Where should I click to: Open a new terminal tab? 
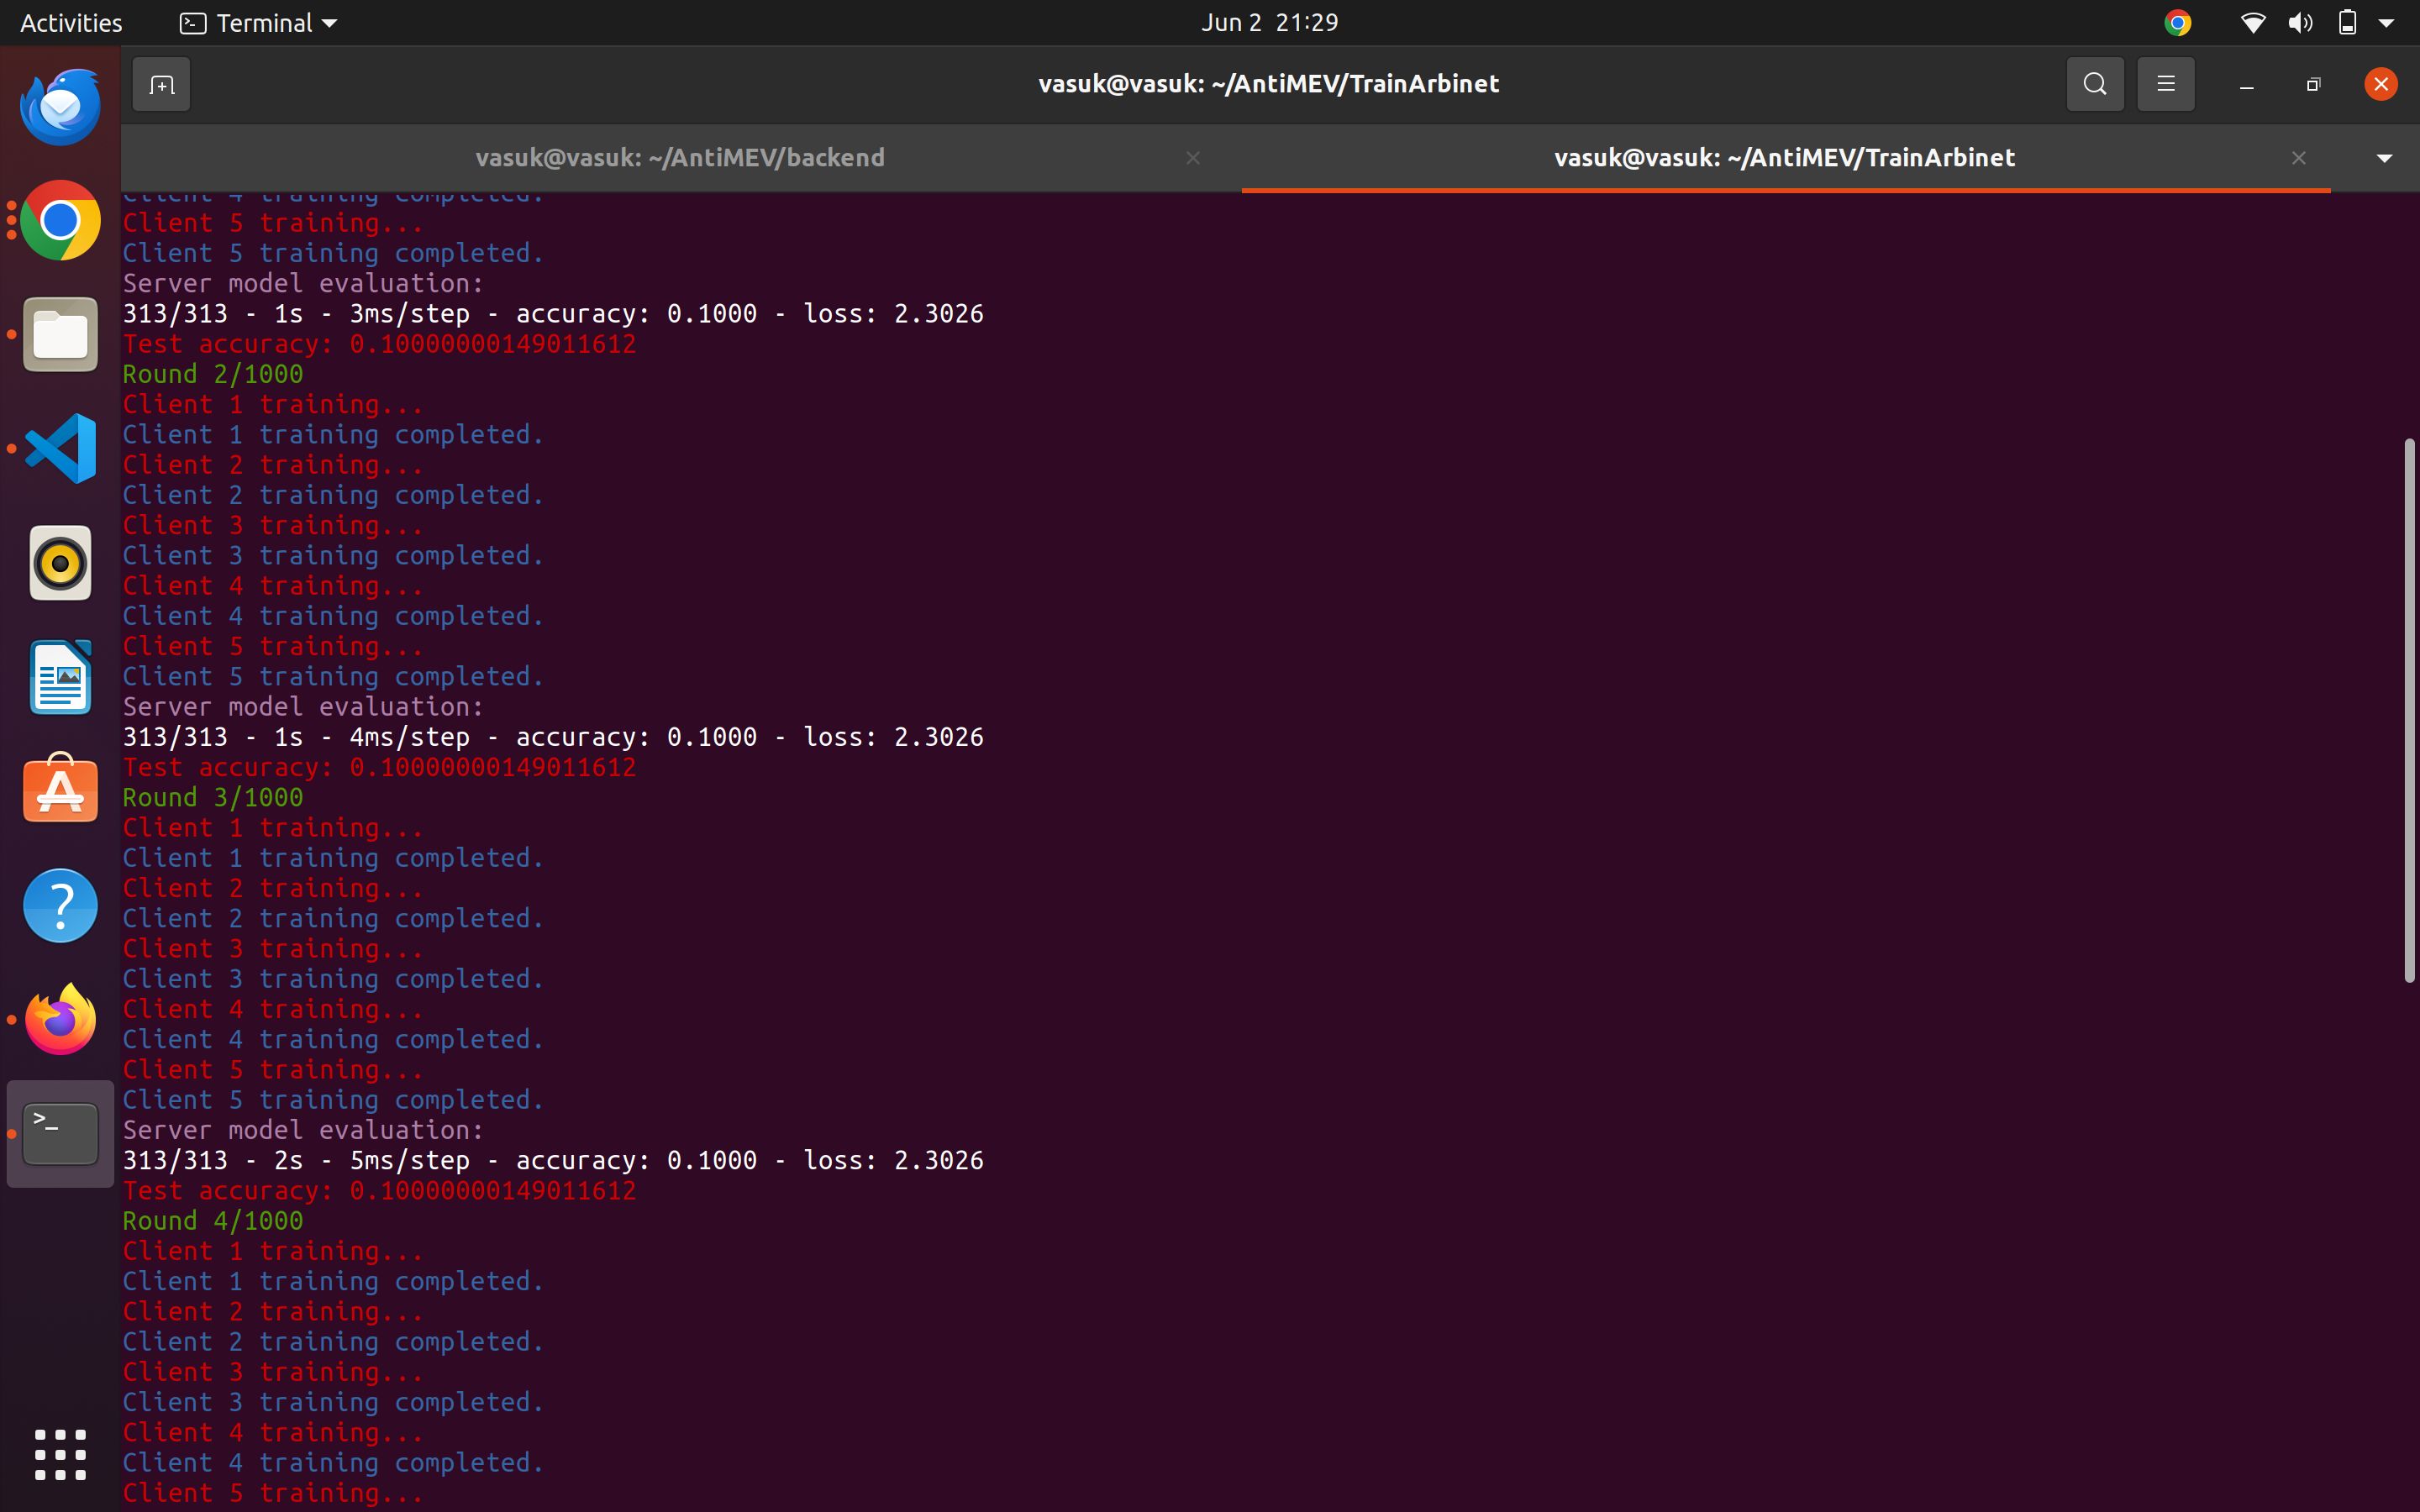pyautogui.click(x=161, y=84)
